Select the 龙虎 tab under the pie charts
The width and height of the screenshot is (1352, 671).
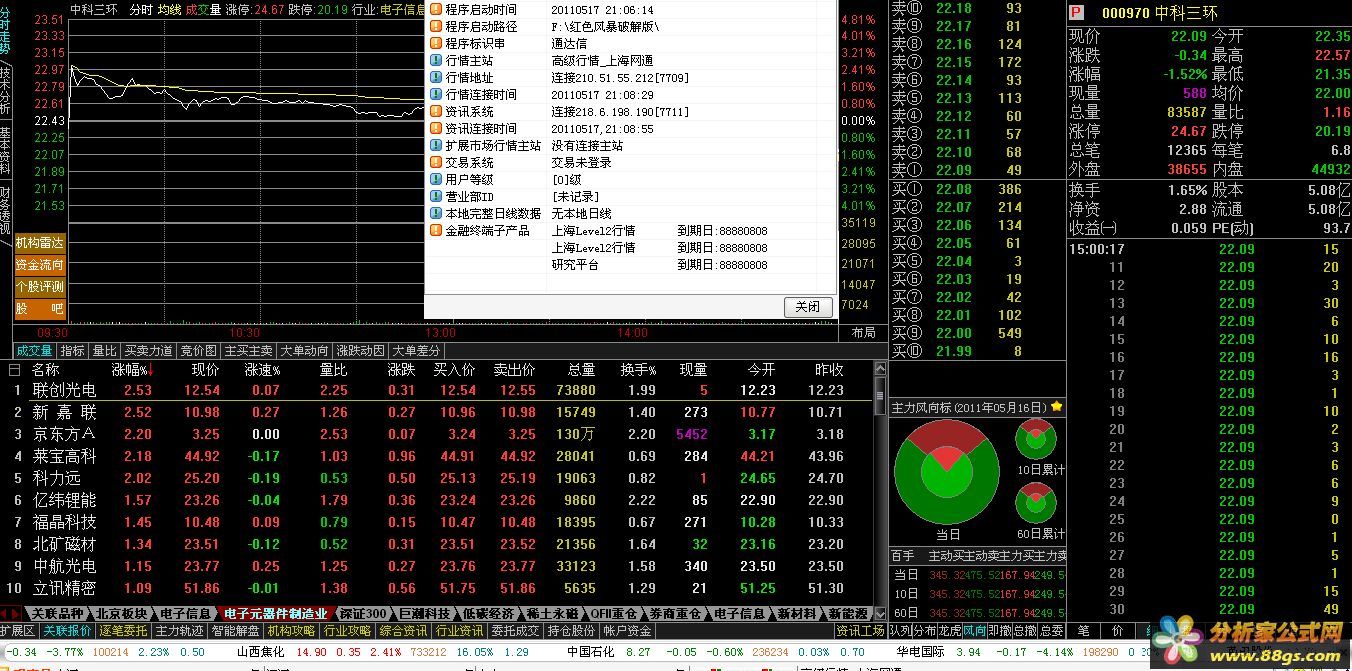(x=949, y=631)
